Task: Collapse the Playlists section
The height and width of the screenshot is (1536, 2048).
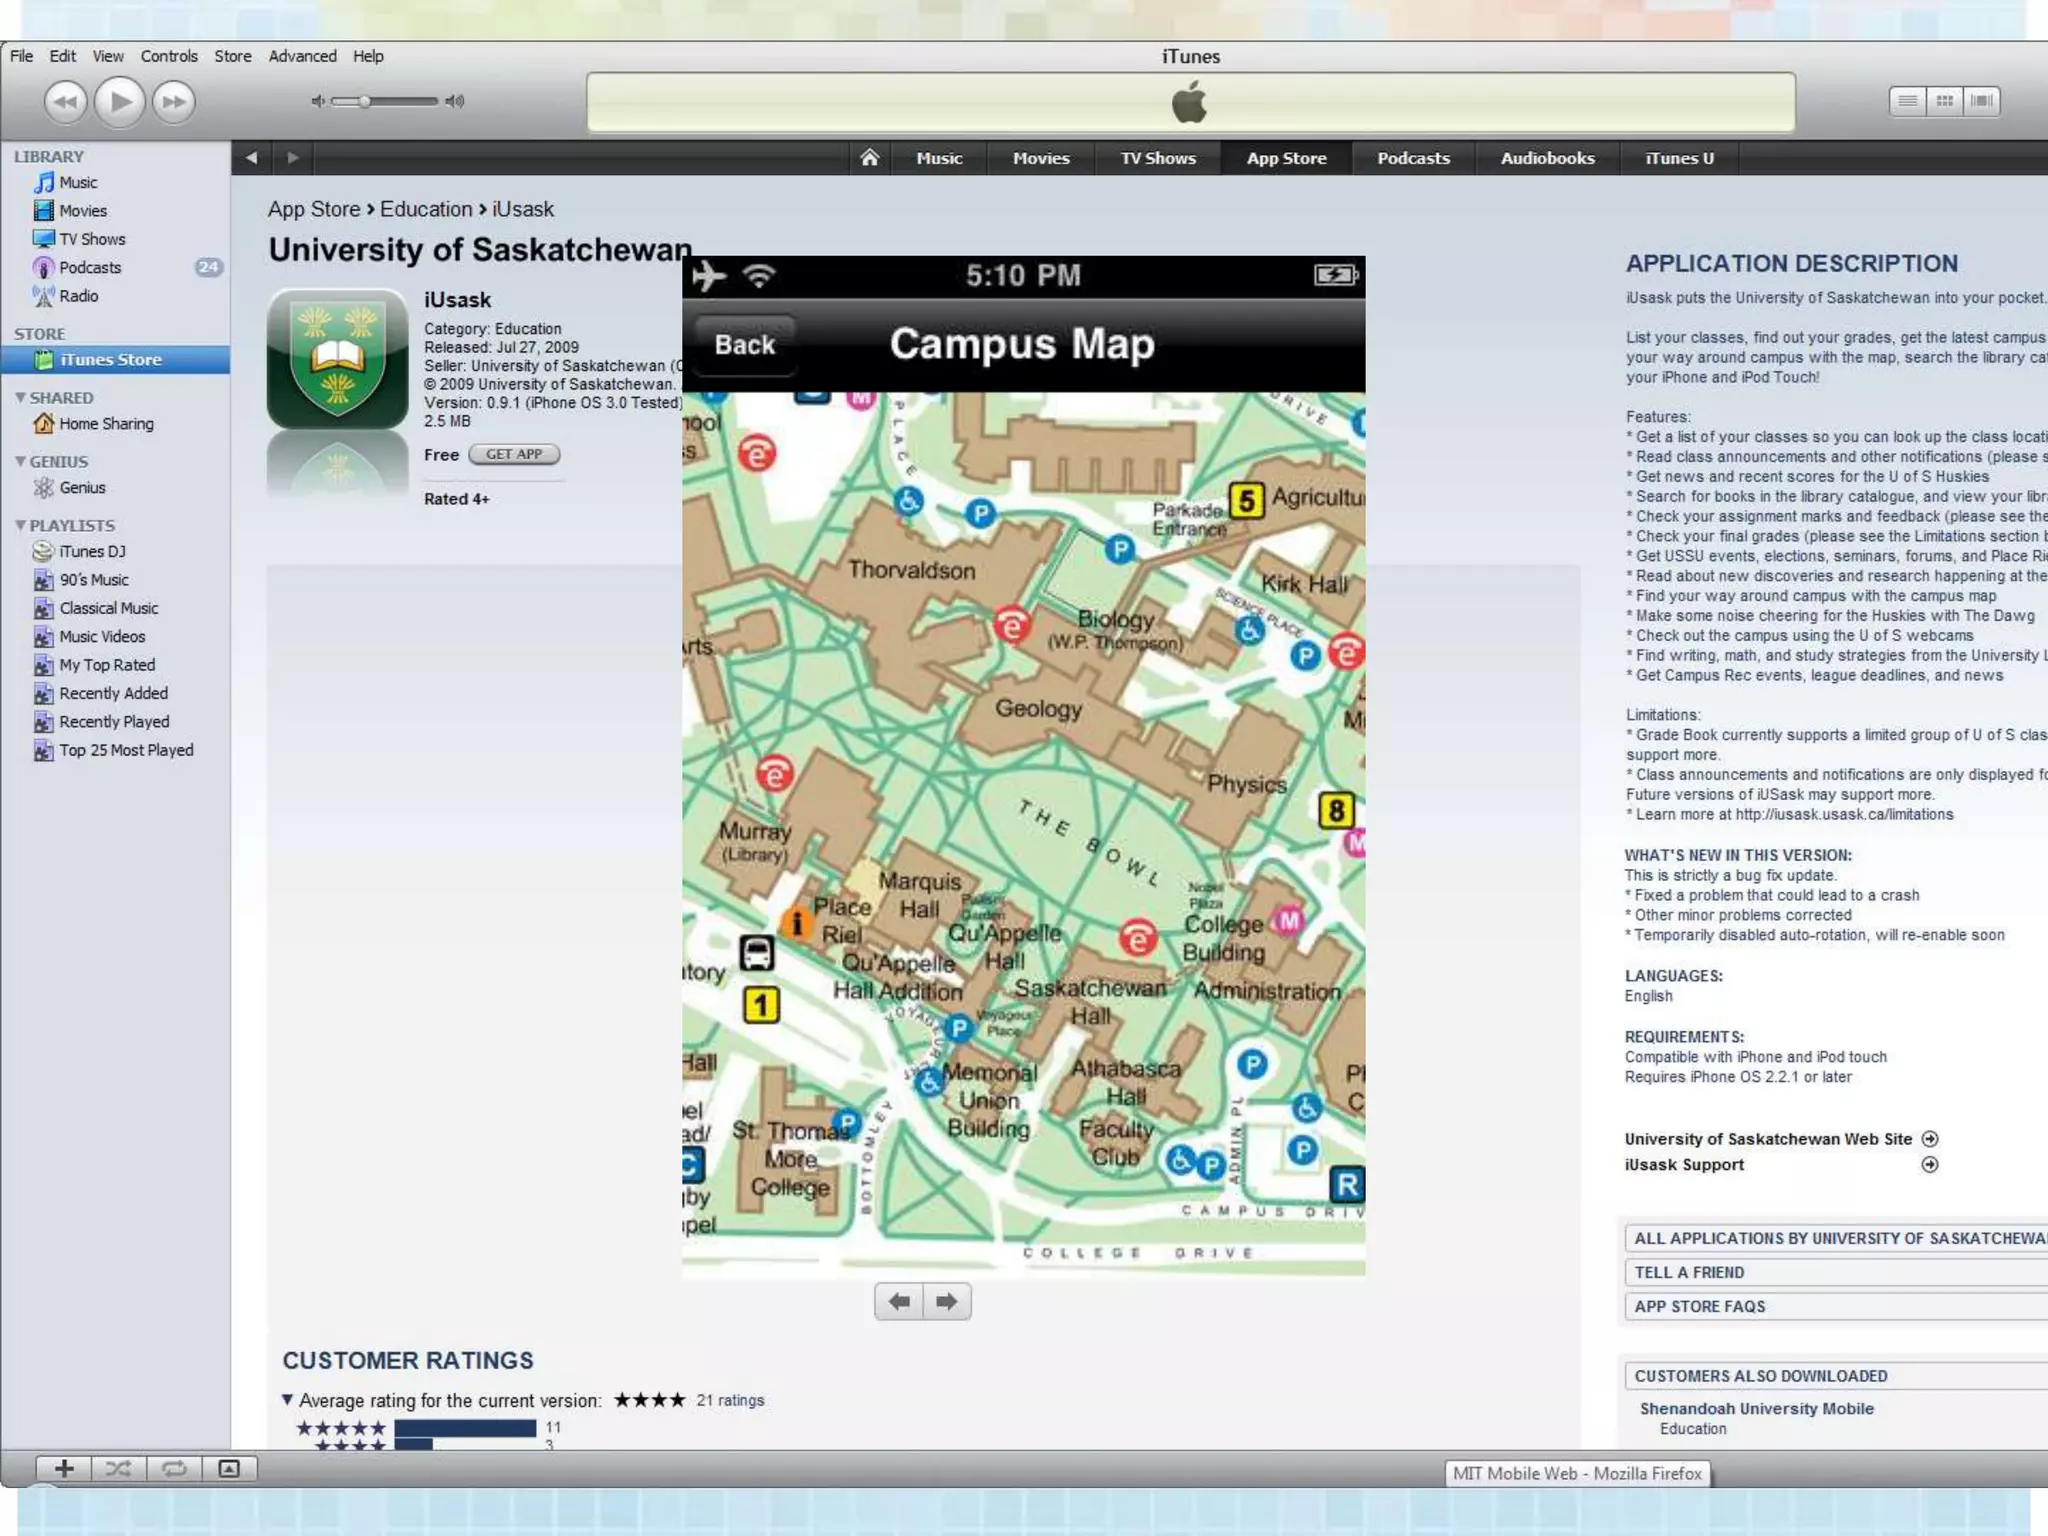Action: [x=20, y=525]
